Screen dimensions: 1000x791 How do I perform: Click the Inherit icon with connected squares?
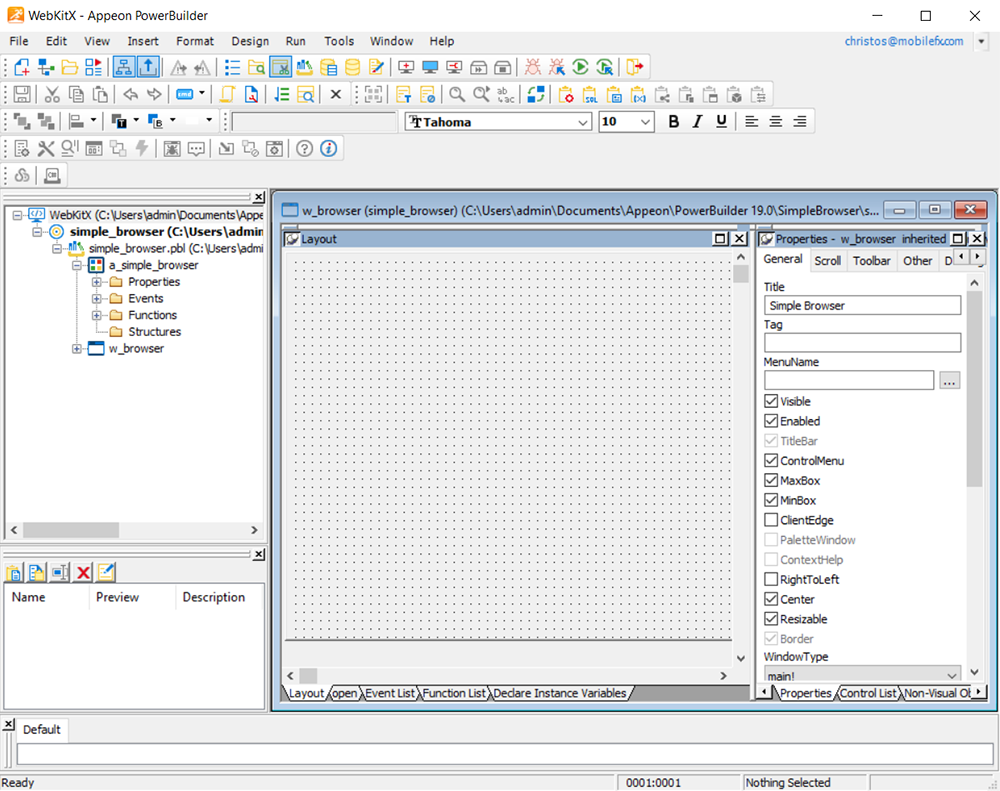(x=45, y=67)
